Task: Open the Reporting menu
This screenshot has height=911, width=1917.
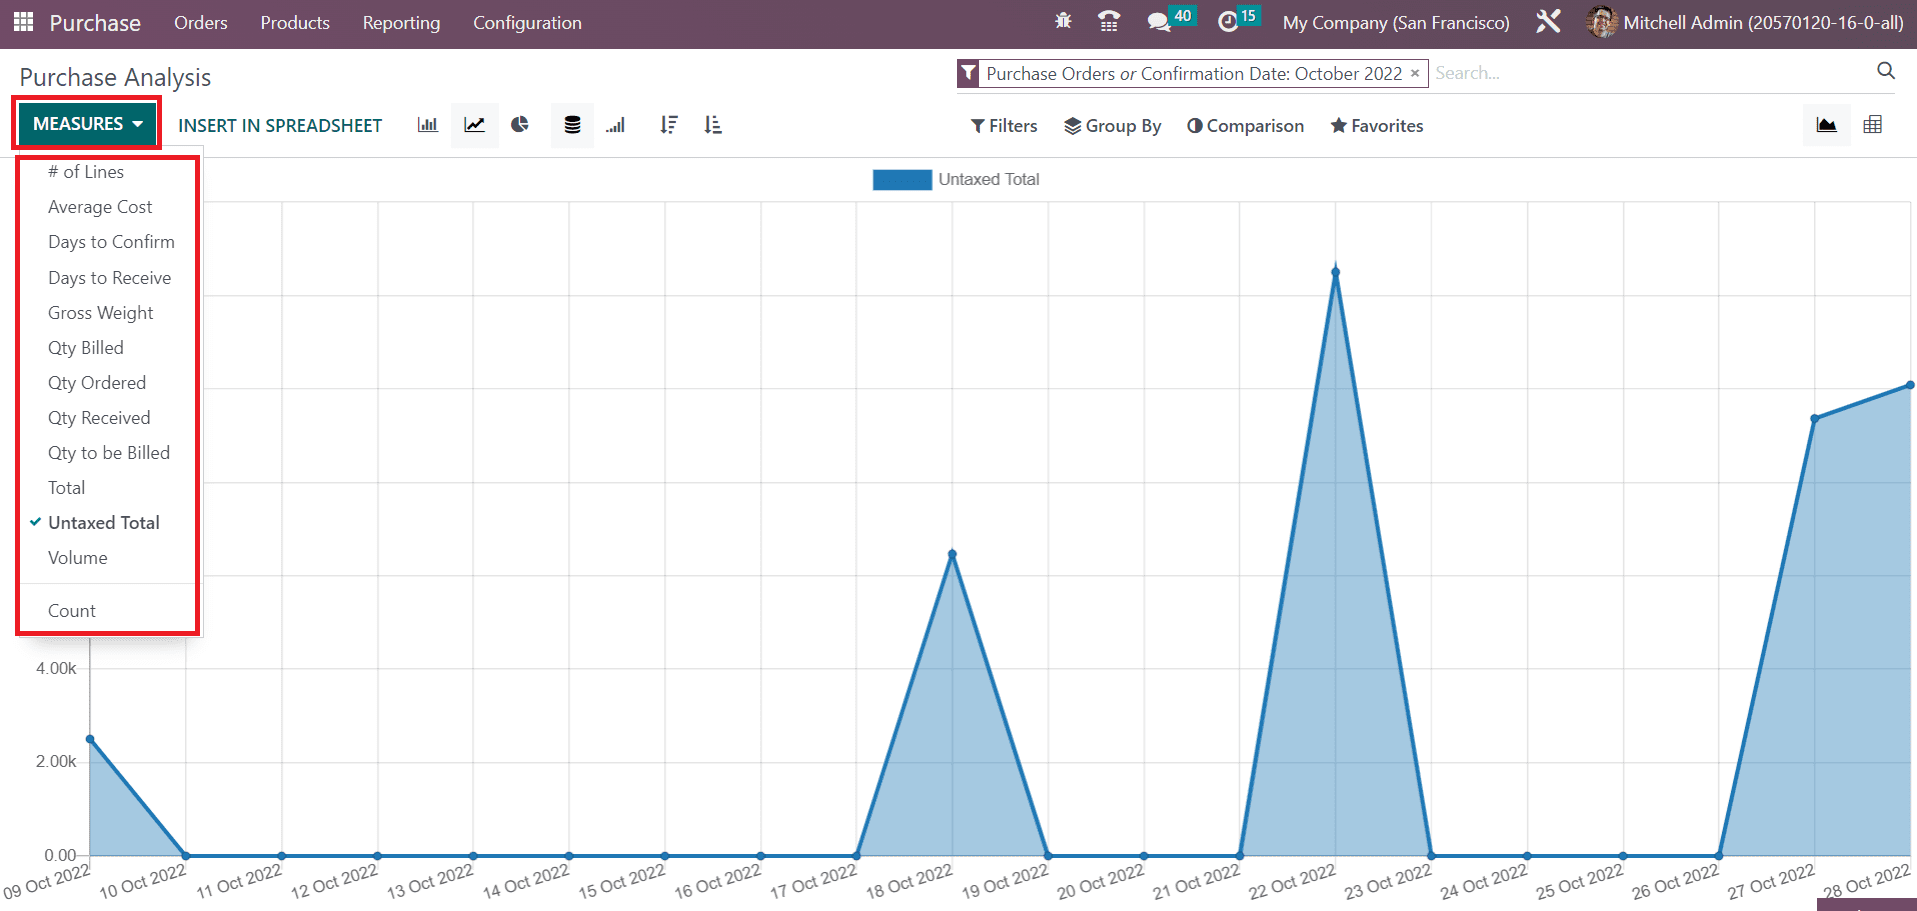Action: (401, 23)
